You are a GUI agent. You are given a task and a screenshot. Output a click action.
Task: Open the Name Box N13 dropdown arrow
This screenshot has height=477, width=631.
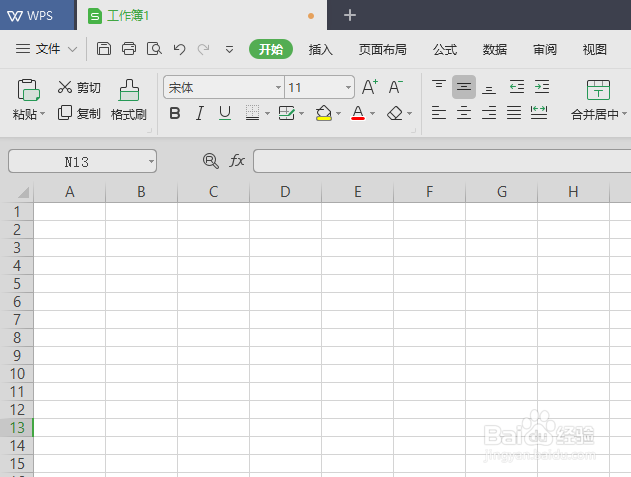pos(151,161)
